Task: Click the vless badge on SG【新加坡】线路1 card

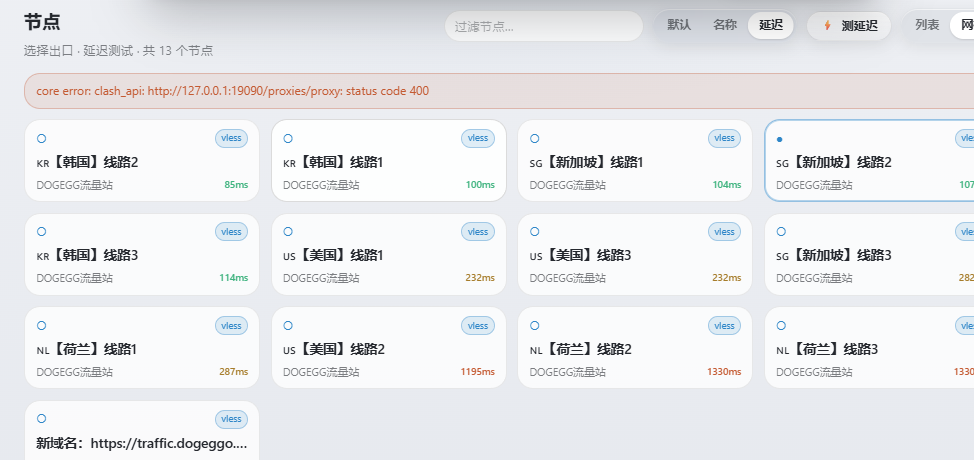Action: [724, 138]
